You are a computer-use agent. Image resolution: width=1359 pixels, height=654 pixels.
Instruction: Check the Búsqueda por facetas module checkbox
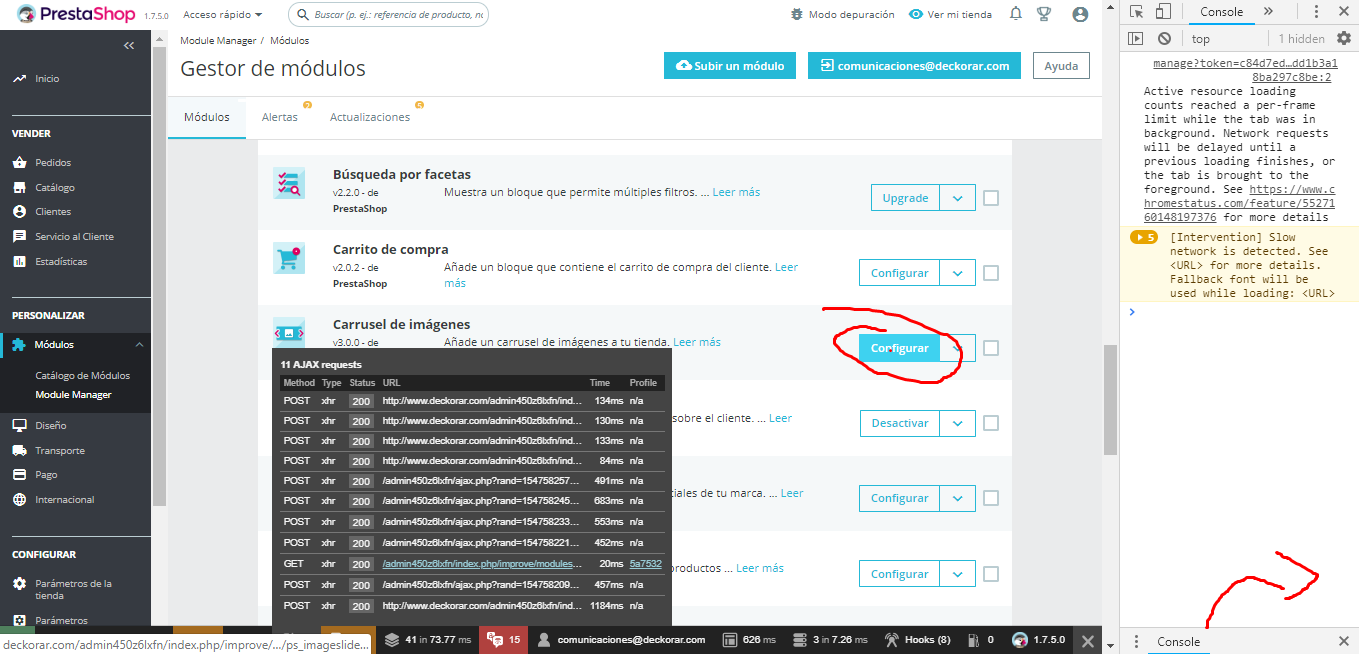[991, 198]
